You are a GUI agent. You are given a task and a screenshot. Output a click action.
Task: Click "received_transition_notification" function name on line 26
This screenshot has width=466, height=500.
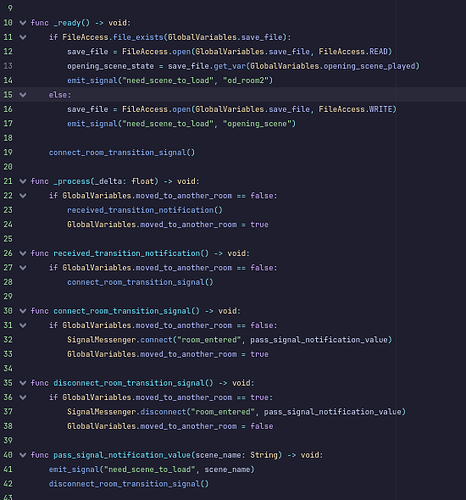pyautogui.click(x=126, y=253)
